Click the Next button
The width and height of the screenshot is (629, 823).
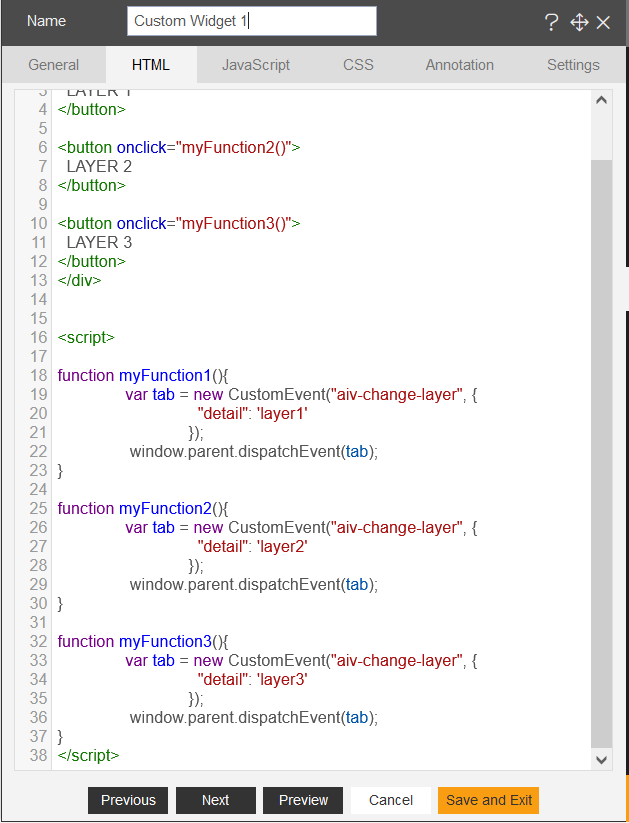(216, 800)
